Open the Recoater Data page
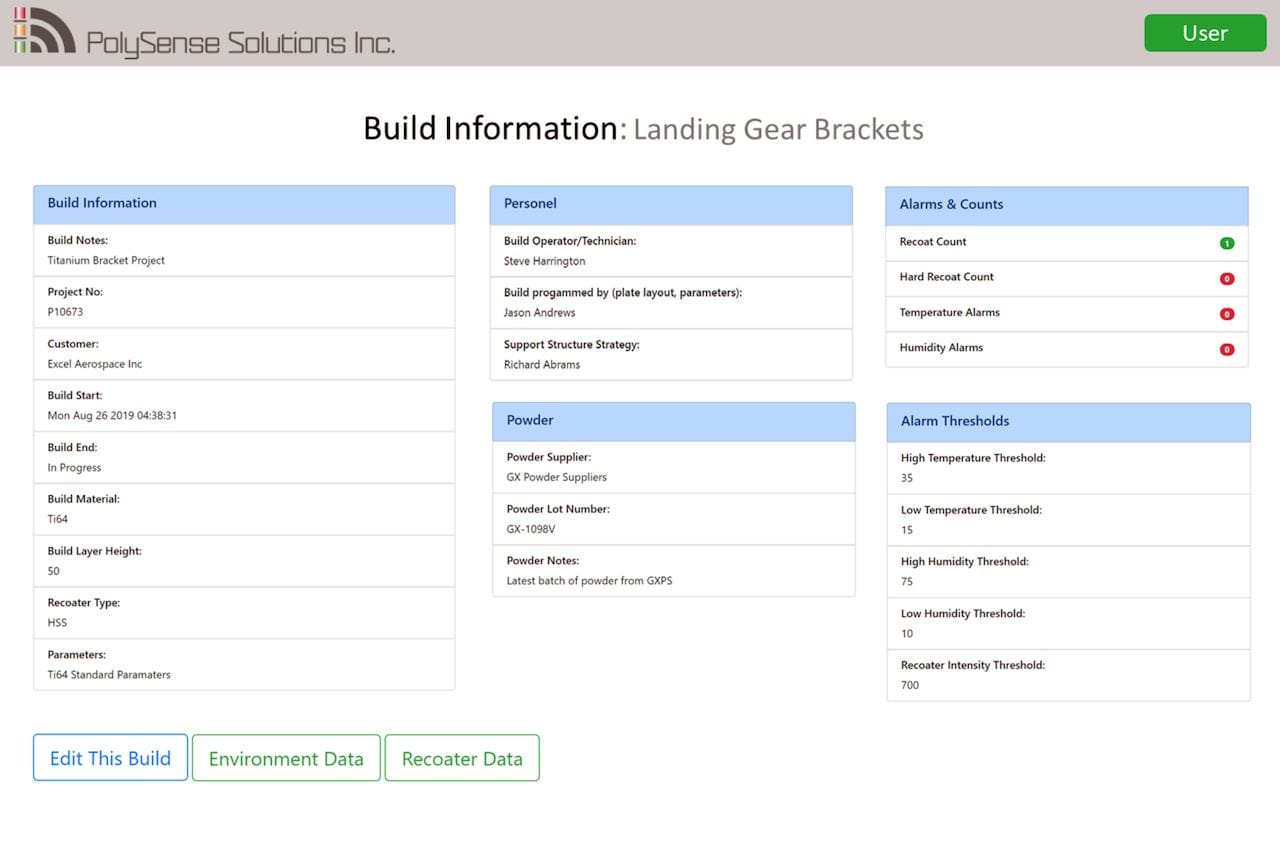Screen dimensions: 1280x857 pos(462,758)
